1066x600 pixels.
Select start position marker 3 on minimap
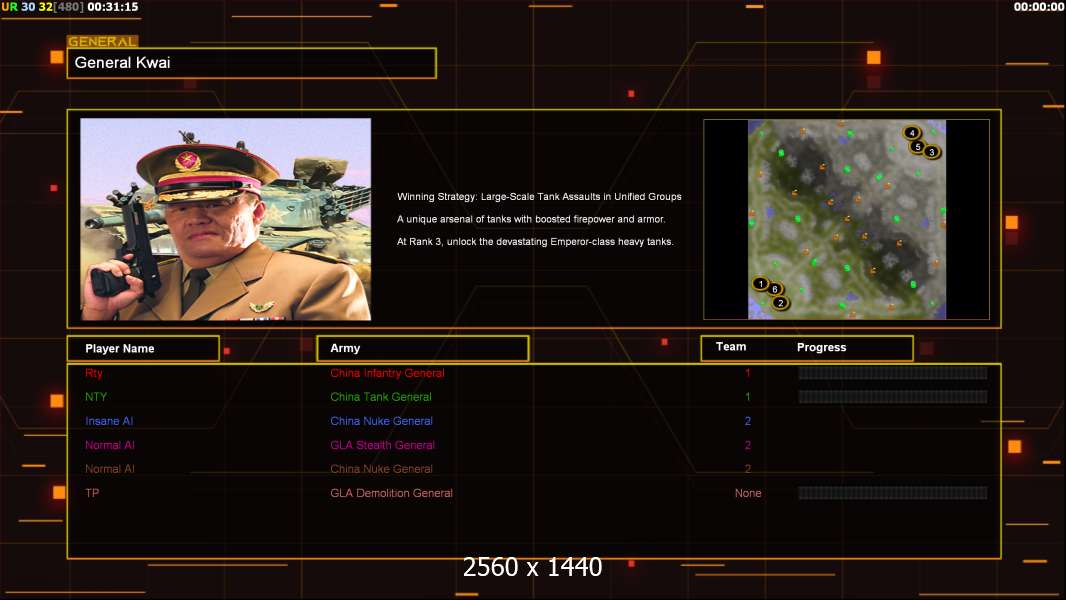click(932, 152)
